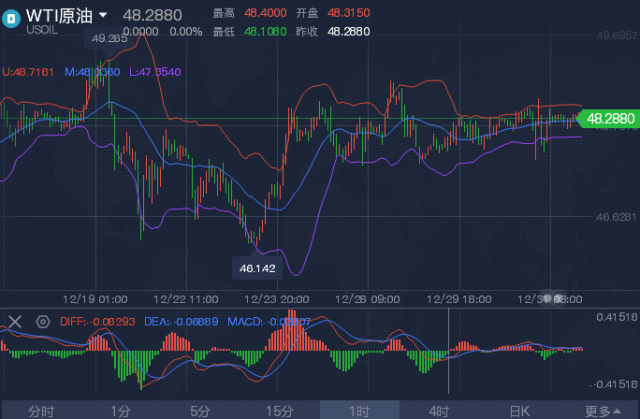Click the 开盘 48.3150 open price
The image size is (640, 419).
click(333, 13)
